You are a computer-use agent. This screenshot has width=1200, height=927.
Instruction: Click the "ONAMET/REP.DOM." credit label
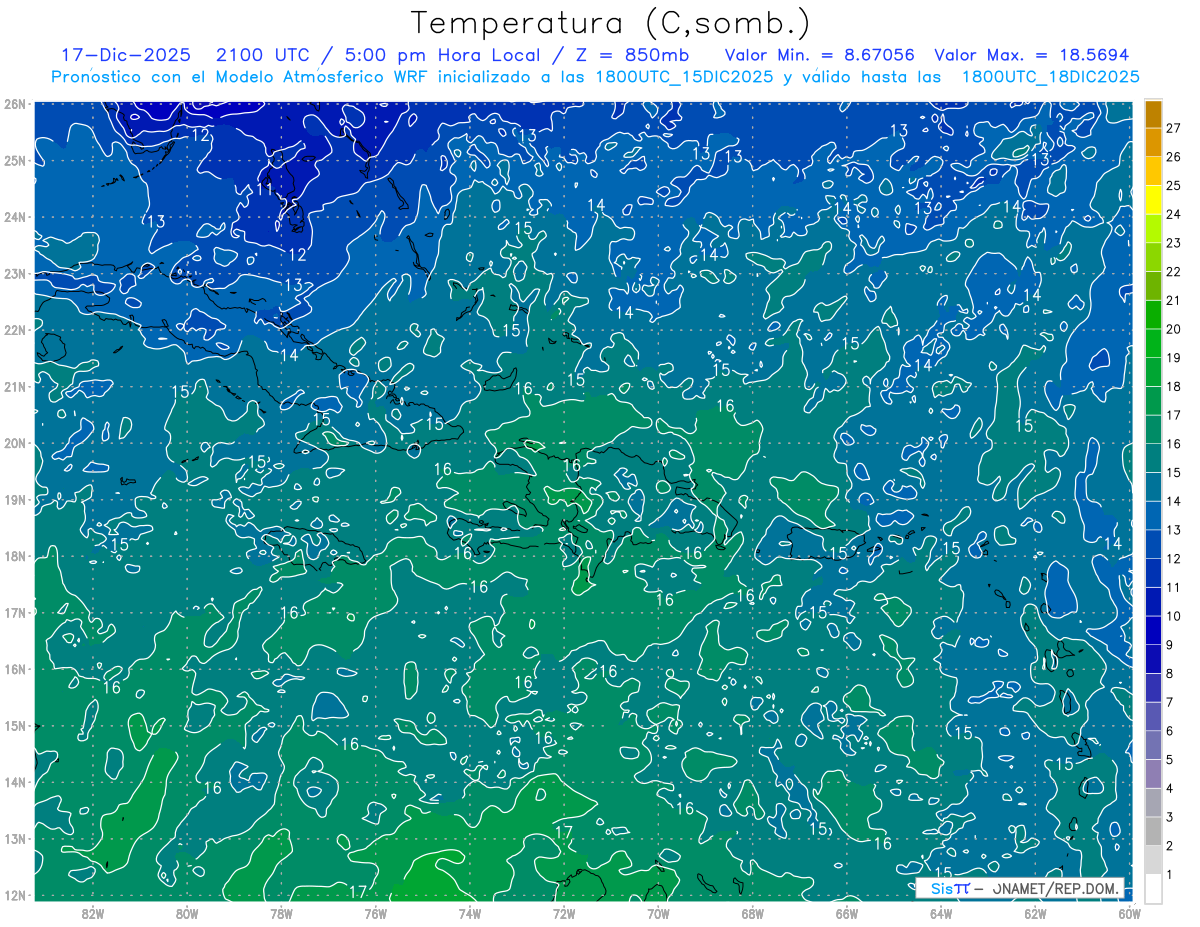(x=1056, y=888)
